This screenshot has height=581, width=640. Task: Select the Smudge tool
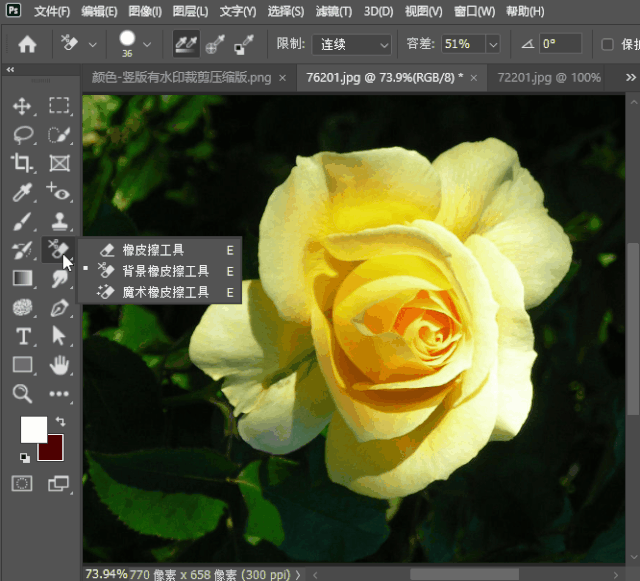(x=60, y=279)
